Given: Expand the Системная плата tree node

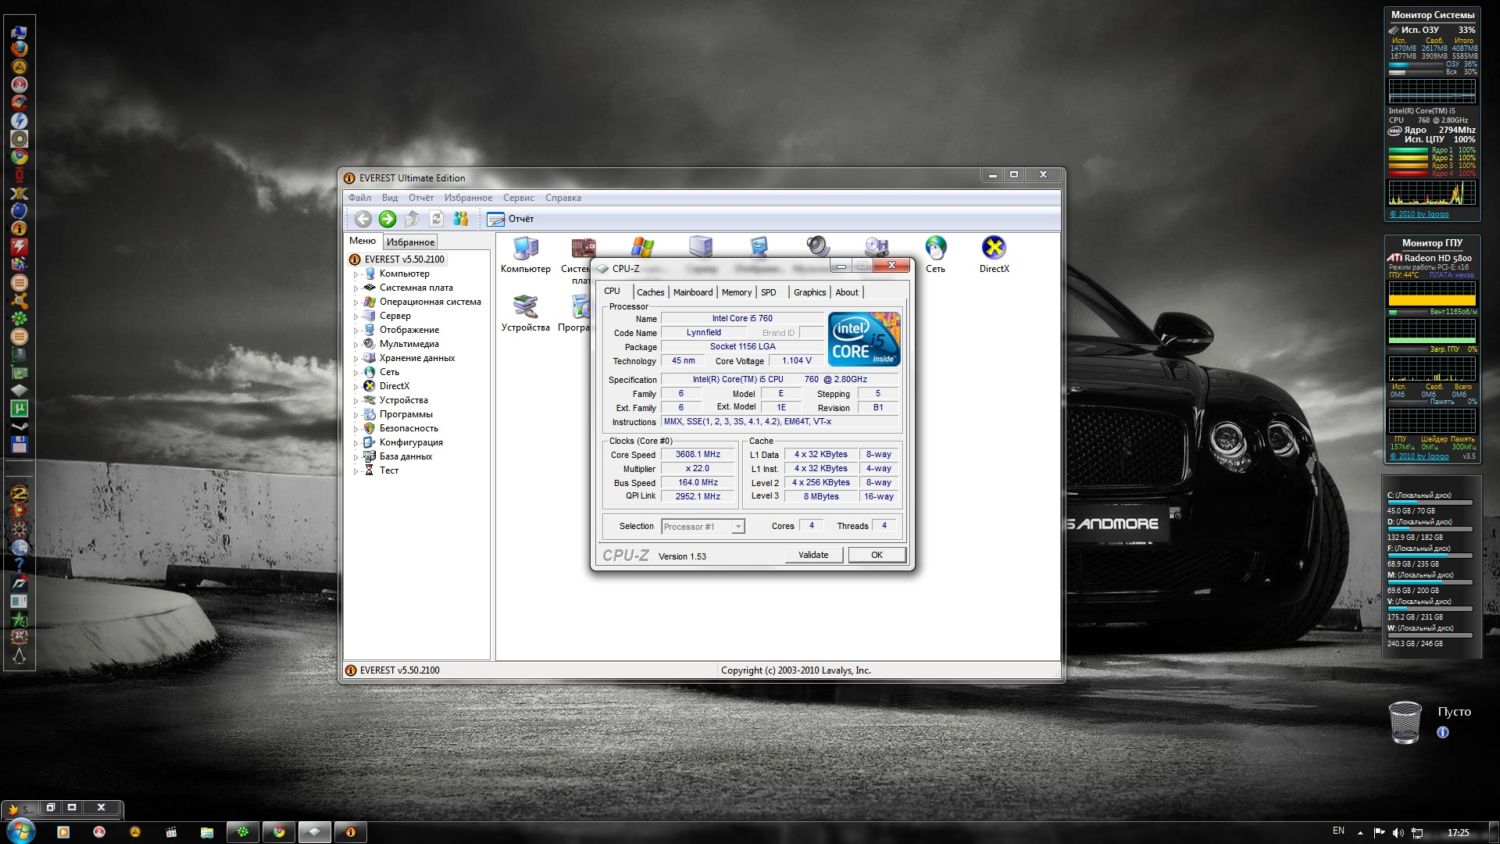Looking at the screenshot, I should pyautogui.click(x=355, y=288).
